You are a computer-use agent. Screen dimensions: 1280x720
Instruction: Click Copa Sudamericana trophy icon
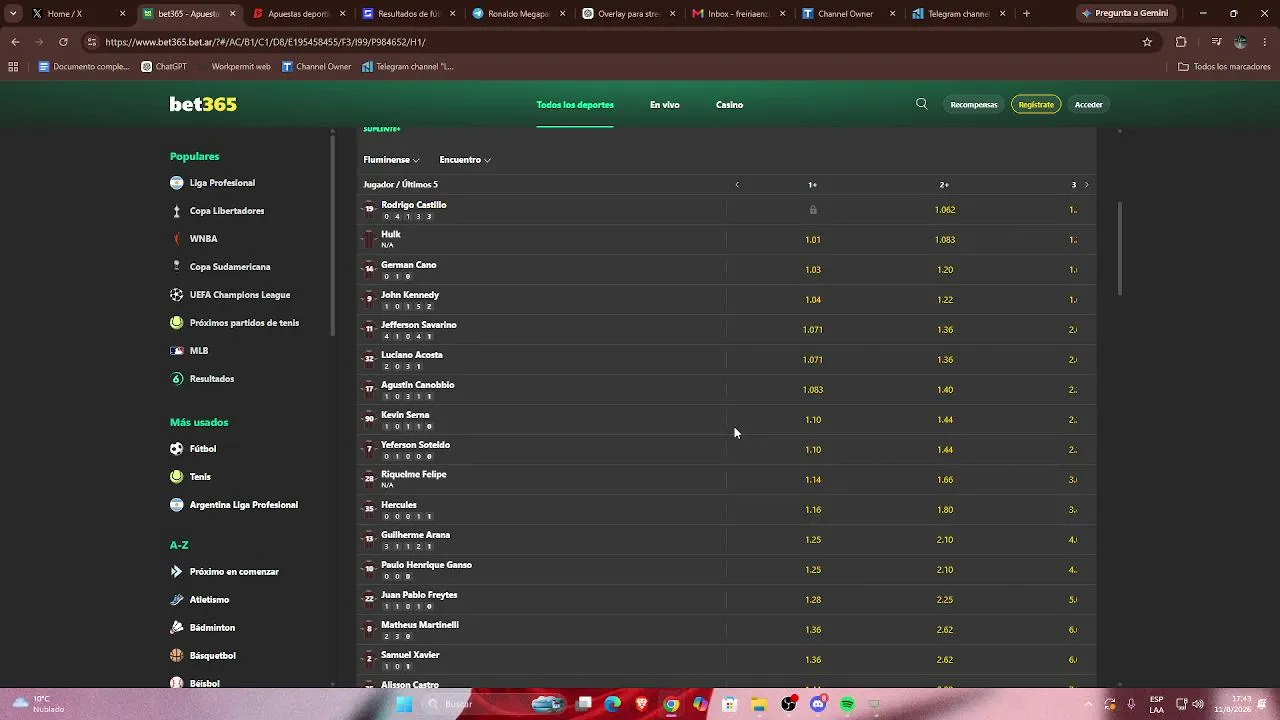tap(177, 267)
